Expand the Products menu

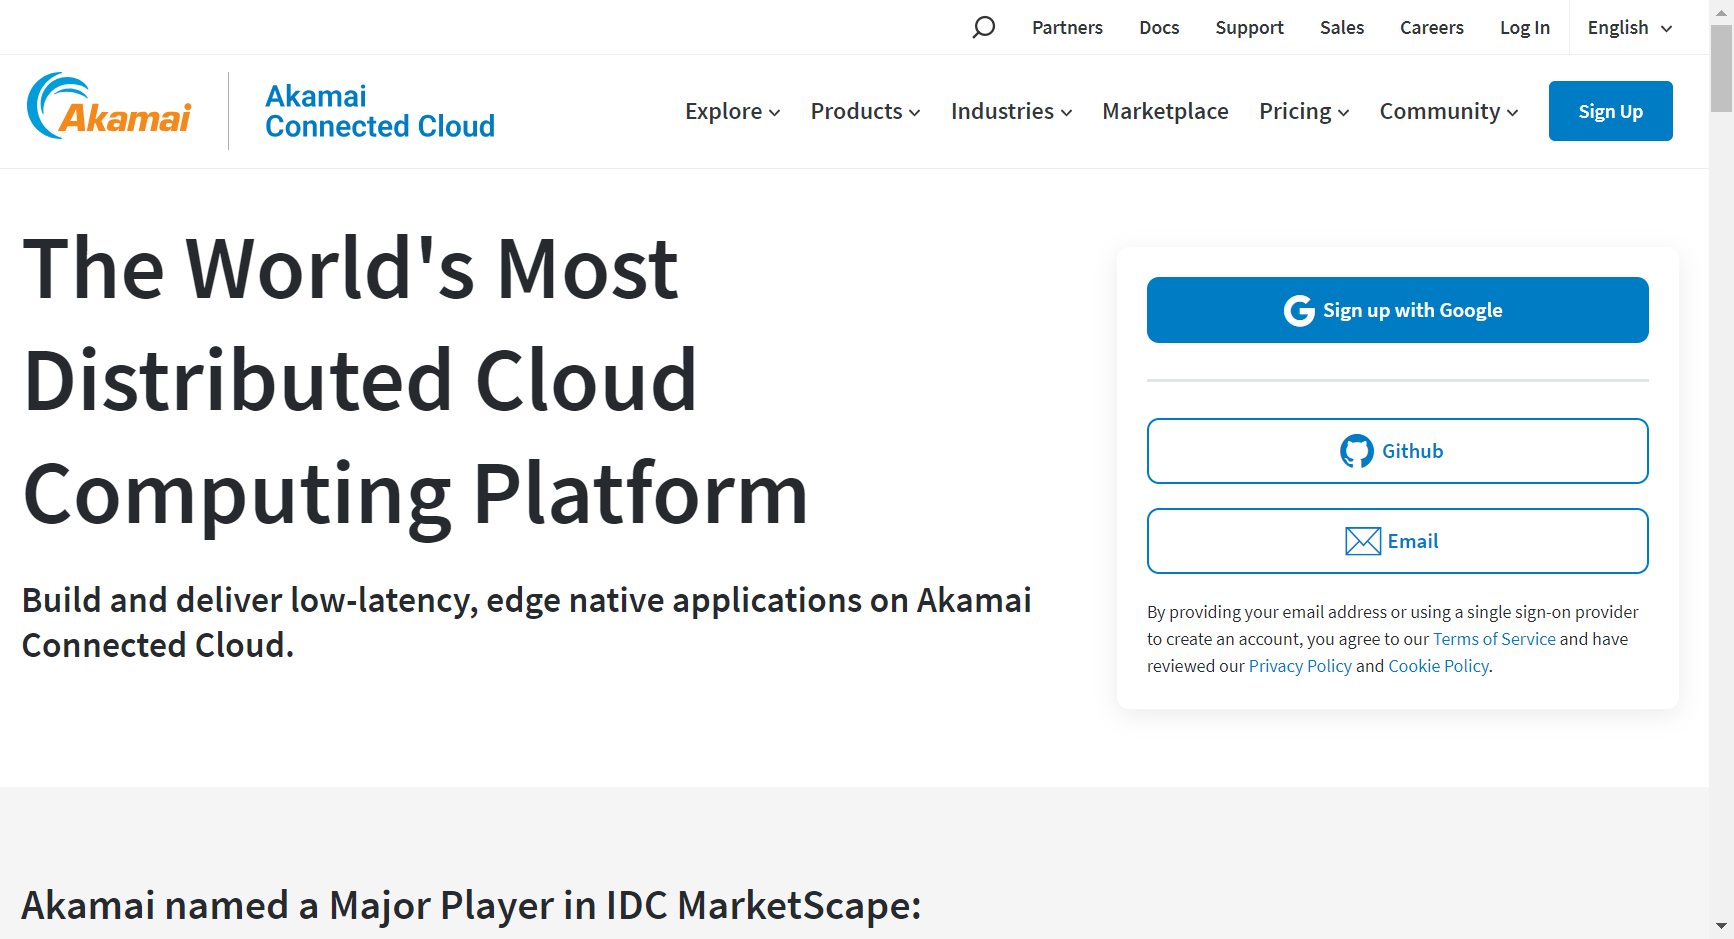point(865,111)
